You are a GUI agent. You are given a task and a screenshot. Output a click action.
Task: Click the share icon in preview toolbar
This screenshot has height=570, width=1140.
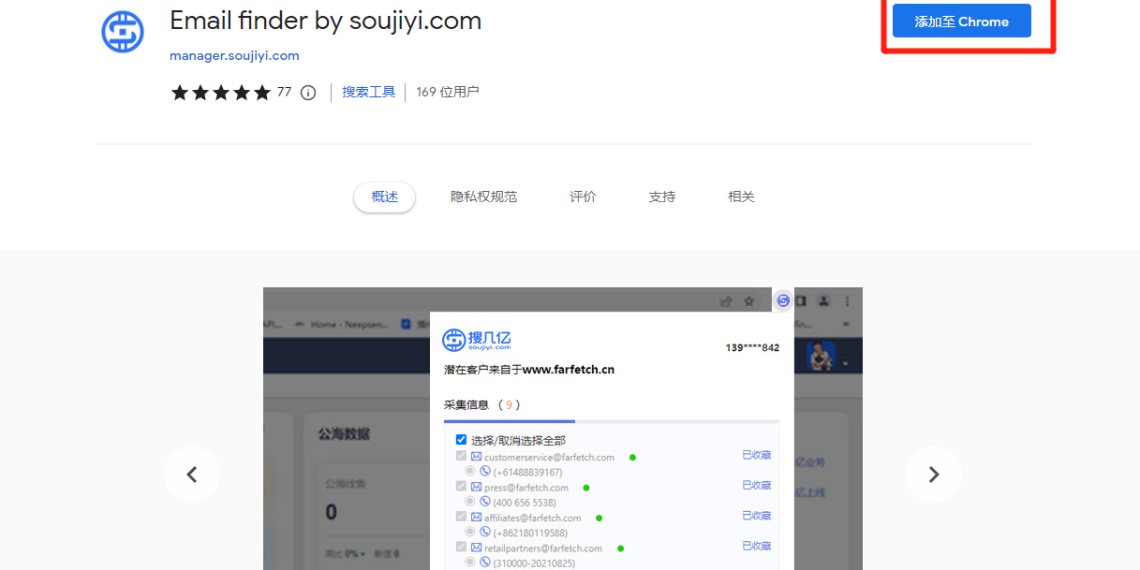(726, 301)
